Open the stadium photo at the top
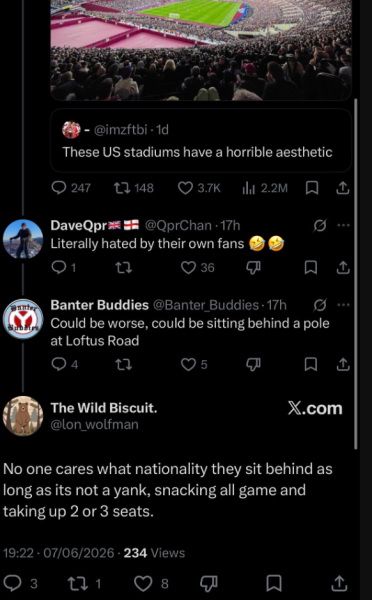The width and height of the screenshot is (372, 600). click(201, 50)
